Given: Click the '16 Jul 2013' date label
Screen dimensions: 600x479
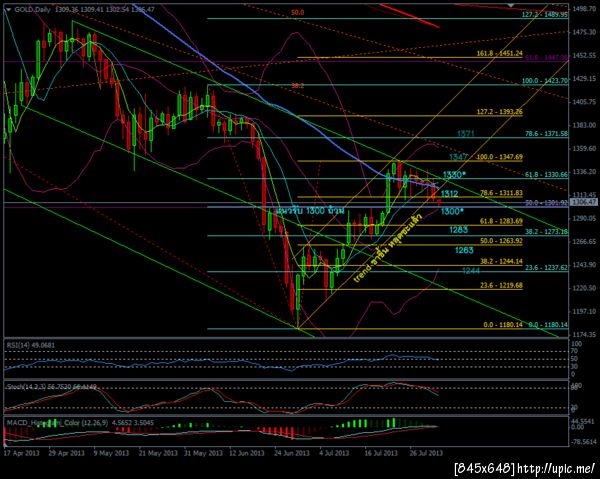Looking at the screenshot, I should (x=381, y=453).
